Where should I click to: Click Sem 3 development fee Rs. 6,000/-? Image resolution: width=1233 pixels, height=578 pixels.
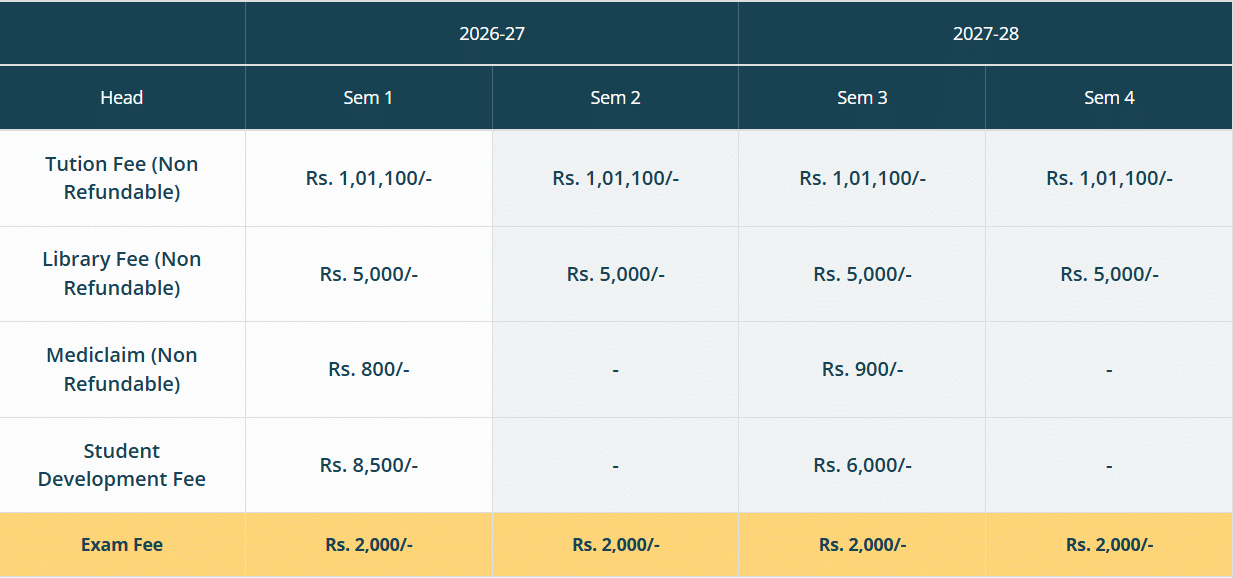862,465
